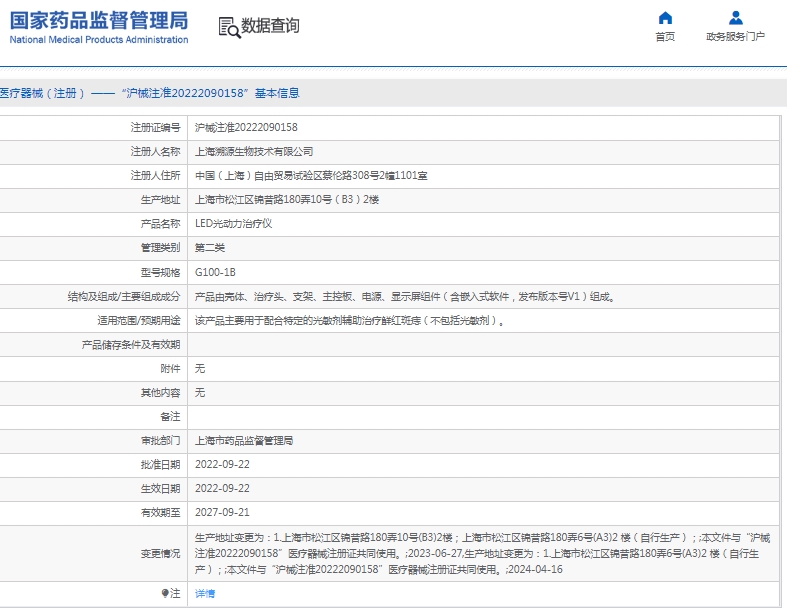
Task: Click the 变更情况 row label
Action: pyautogui.click(x=161, y=553)
